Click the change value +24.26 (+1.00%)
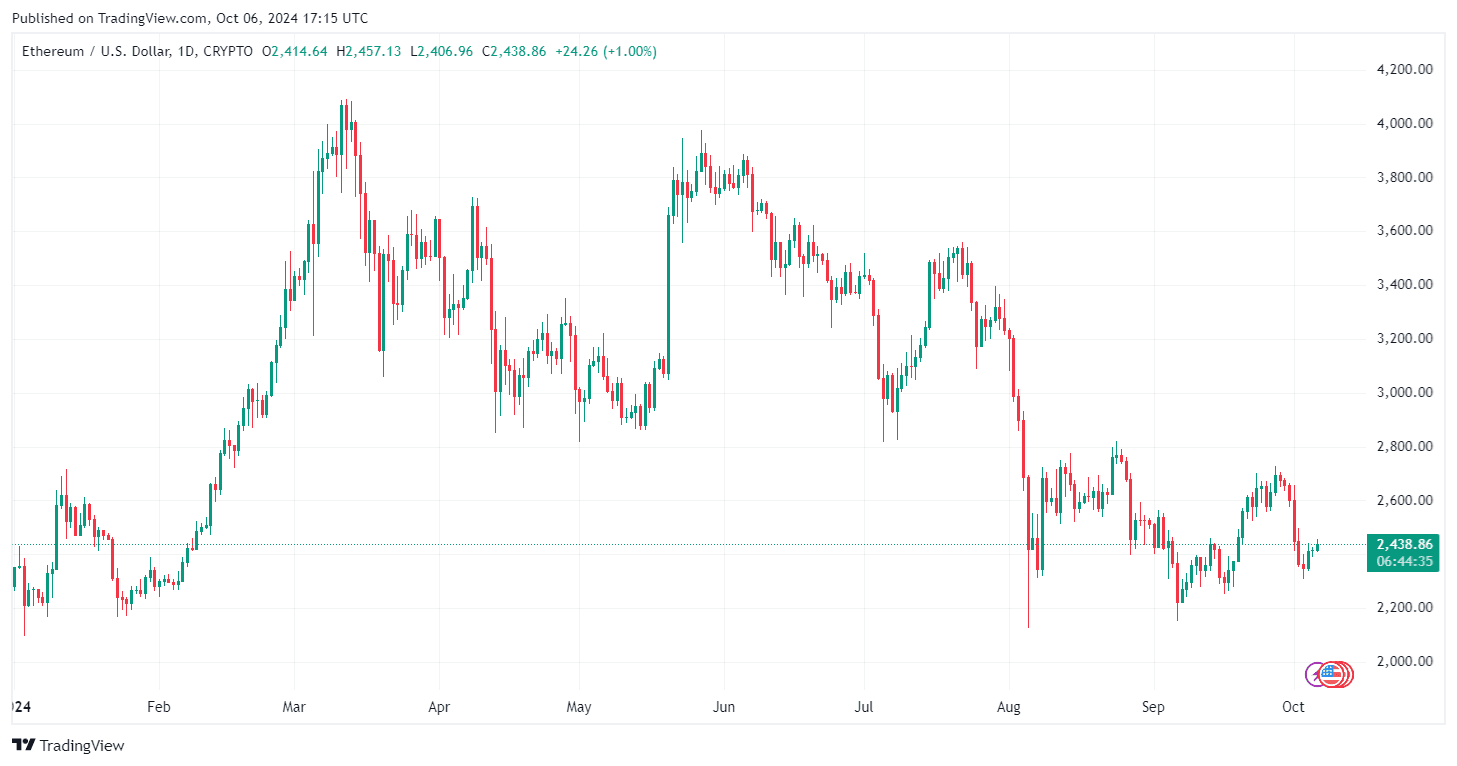 click(606, 51)
